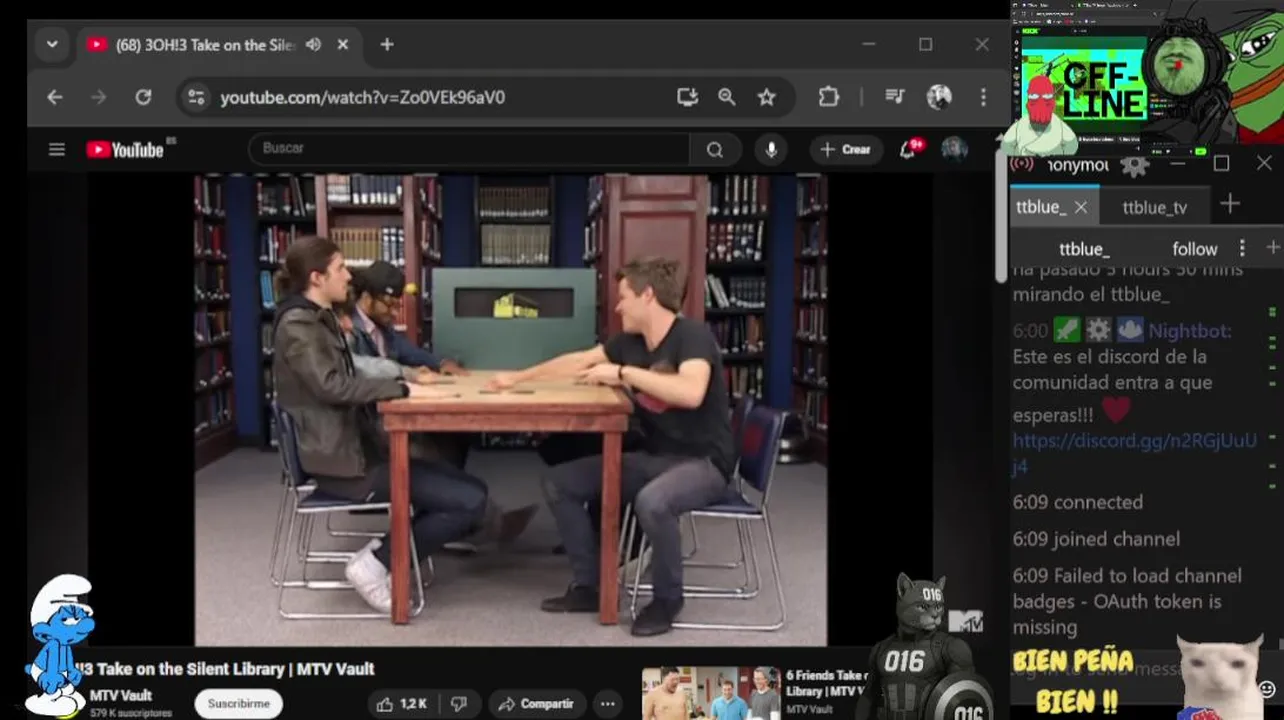Bookmark this page with the star
The height and width of the screenshot is (720, 1284).
[x=766, y=97]
